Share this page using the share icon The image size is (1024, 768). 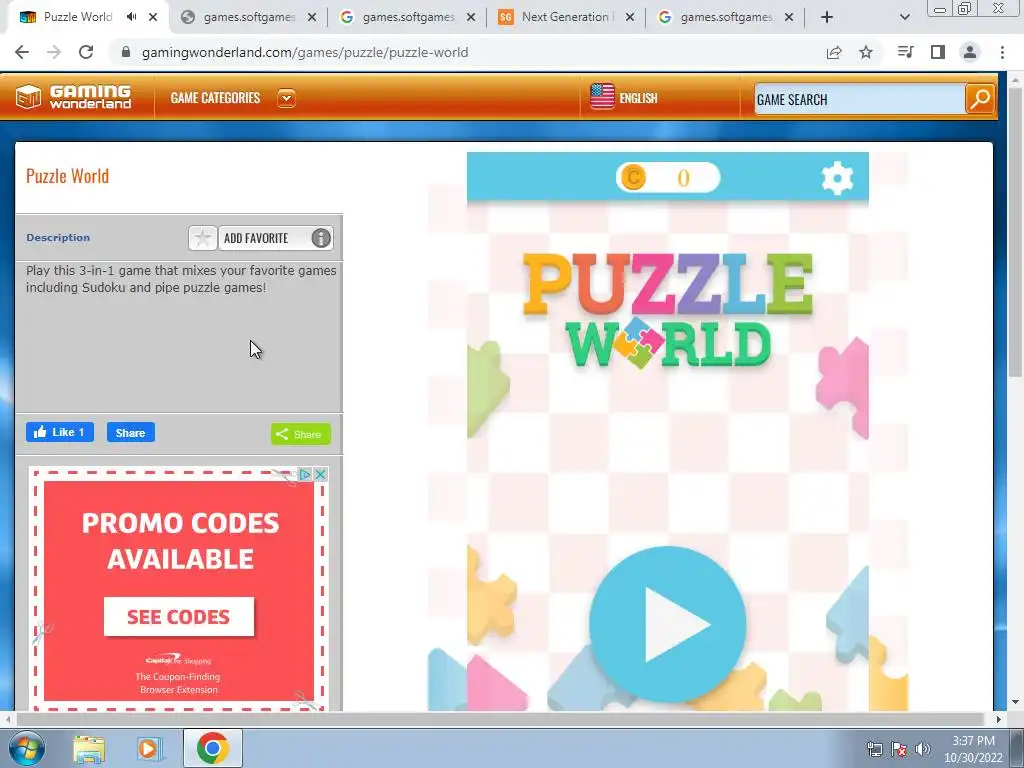(834, 52)
